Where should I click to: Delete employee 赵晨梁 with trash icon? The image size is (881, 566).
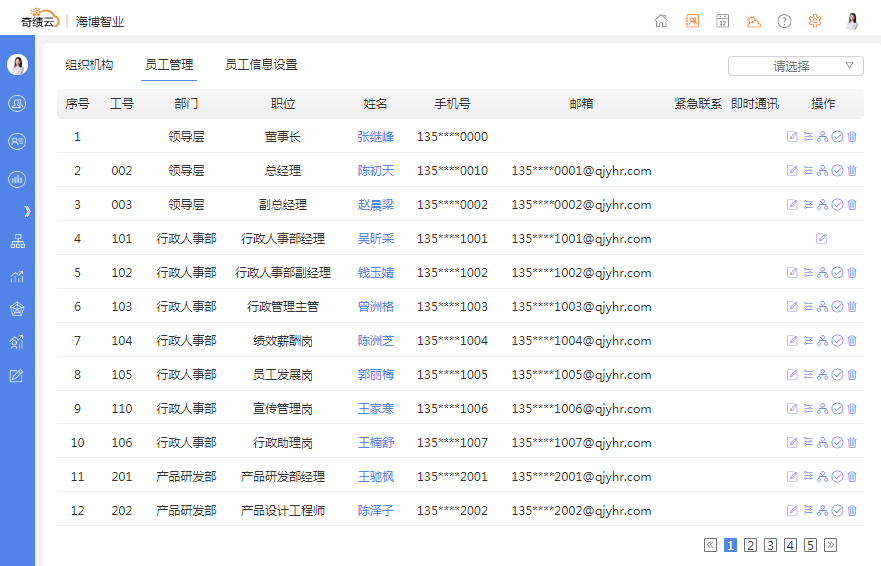coord(852,205)
